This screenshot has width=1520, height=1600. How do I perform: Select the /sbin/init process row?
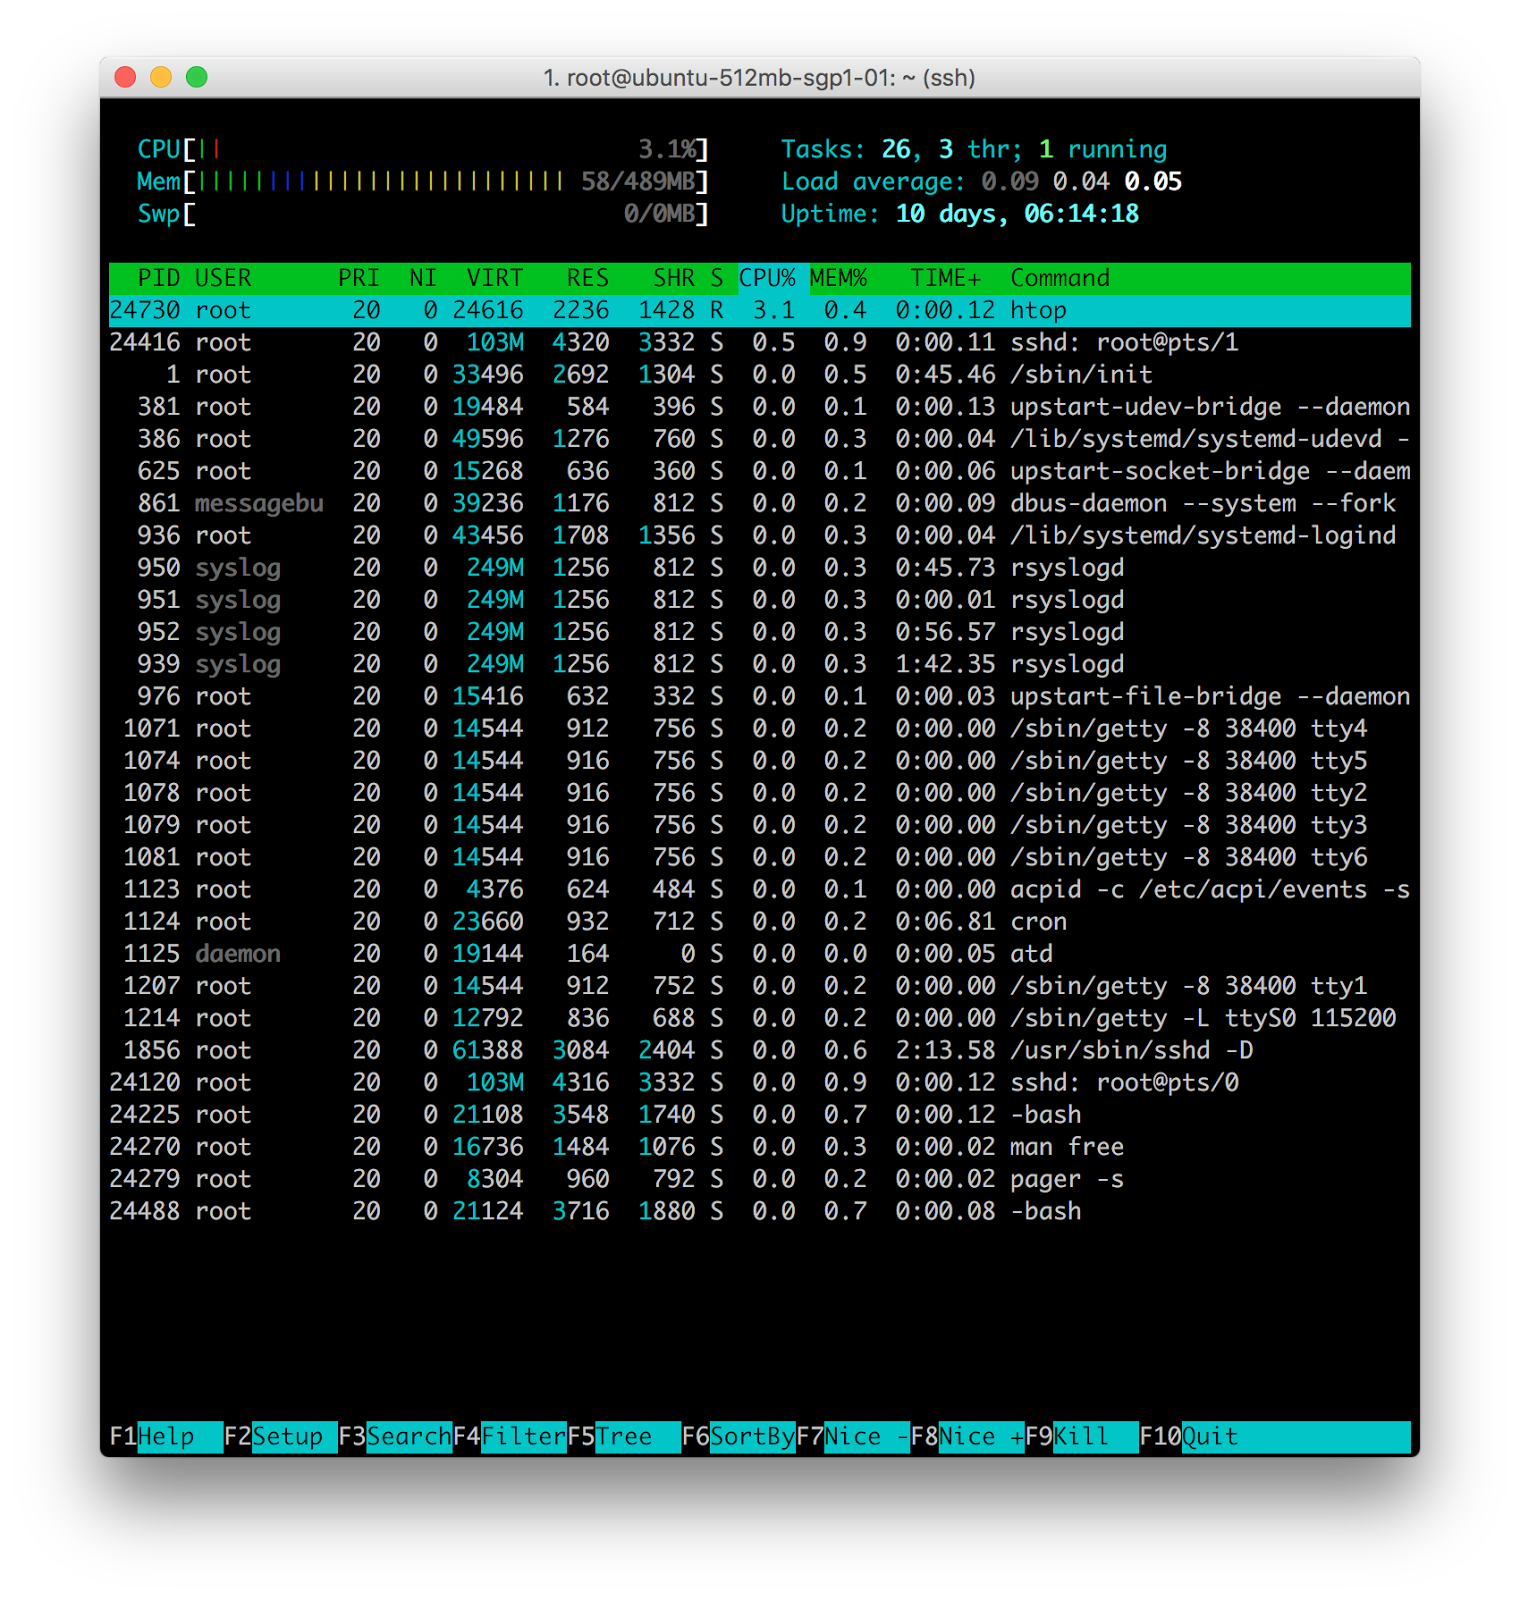(760, 374)
